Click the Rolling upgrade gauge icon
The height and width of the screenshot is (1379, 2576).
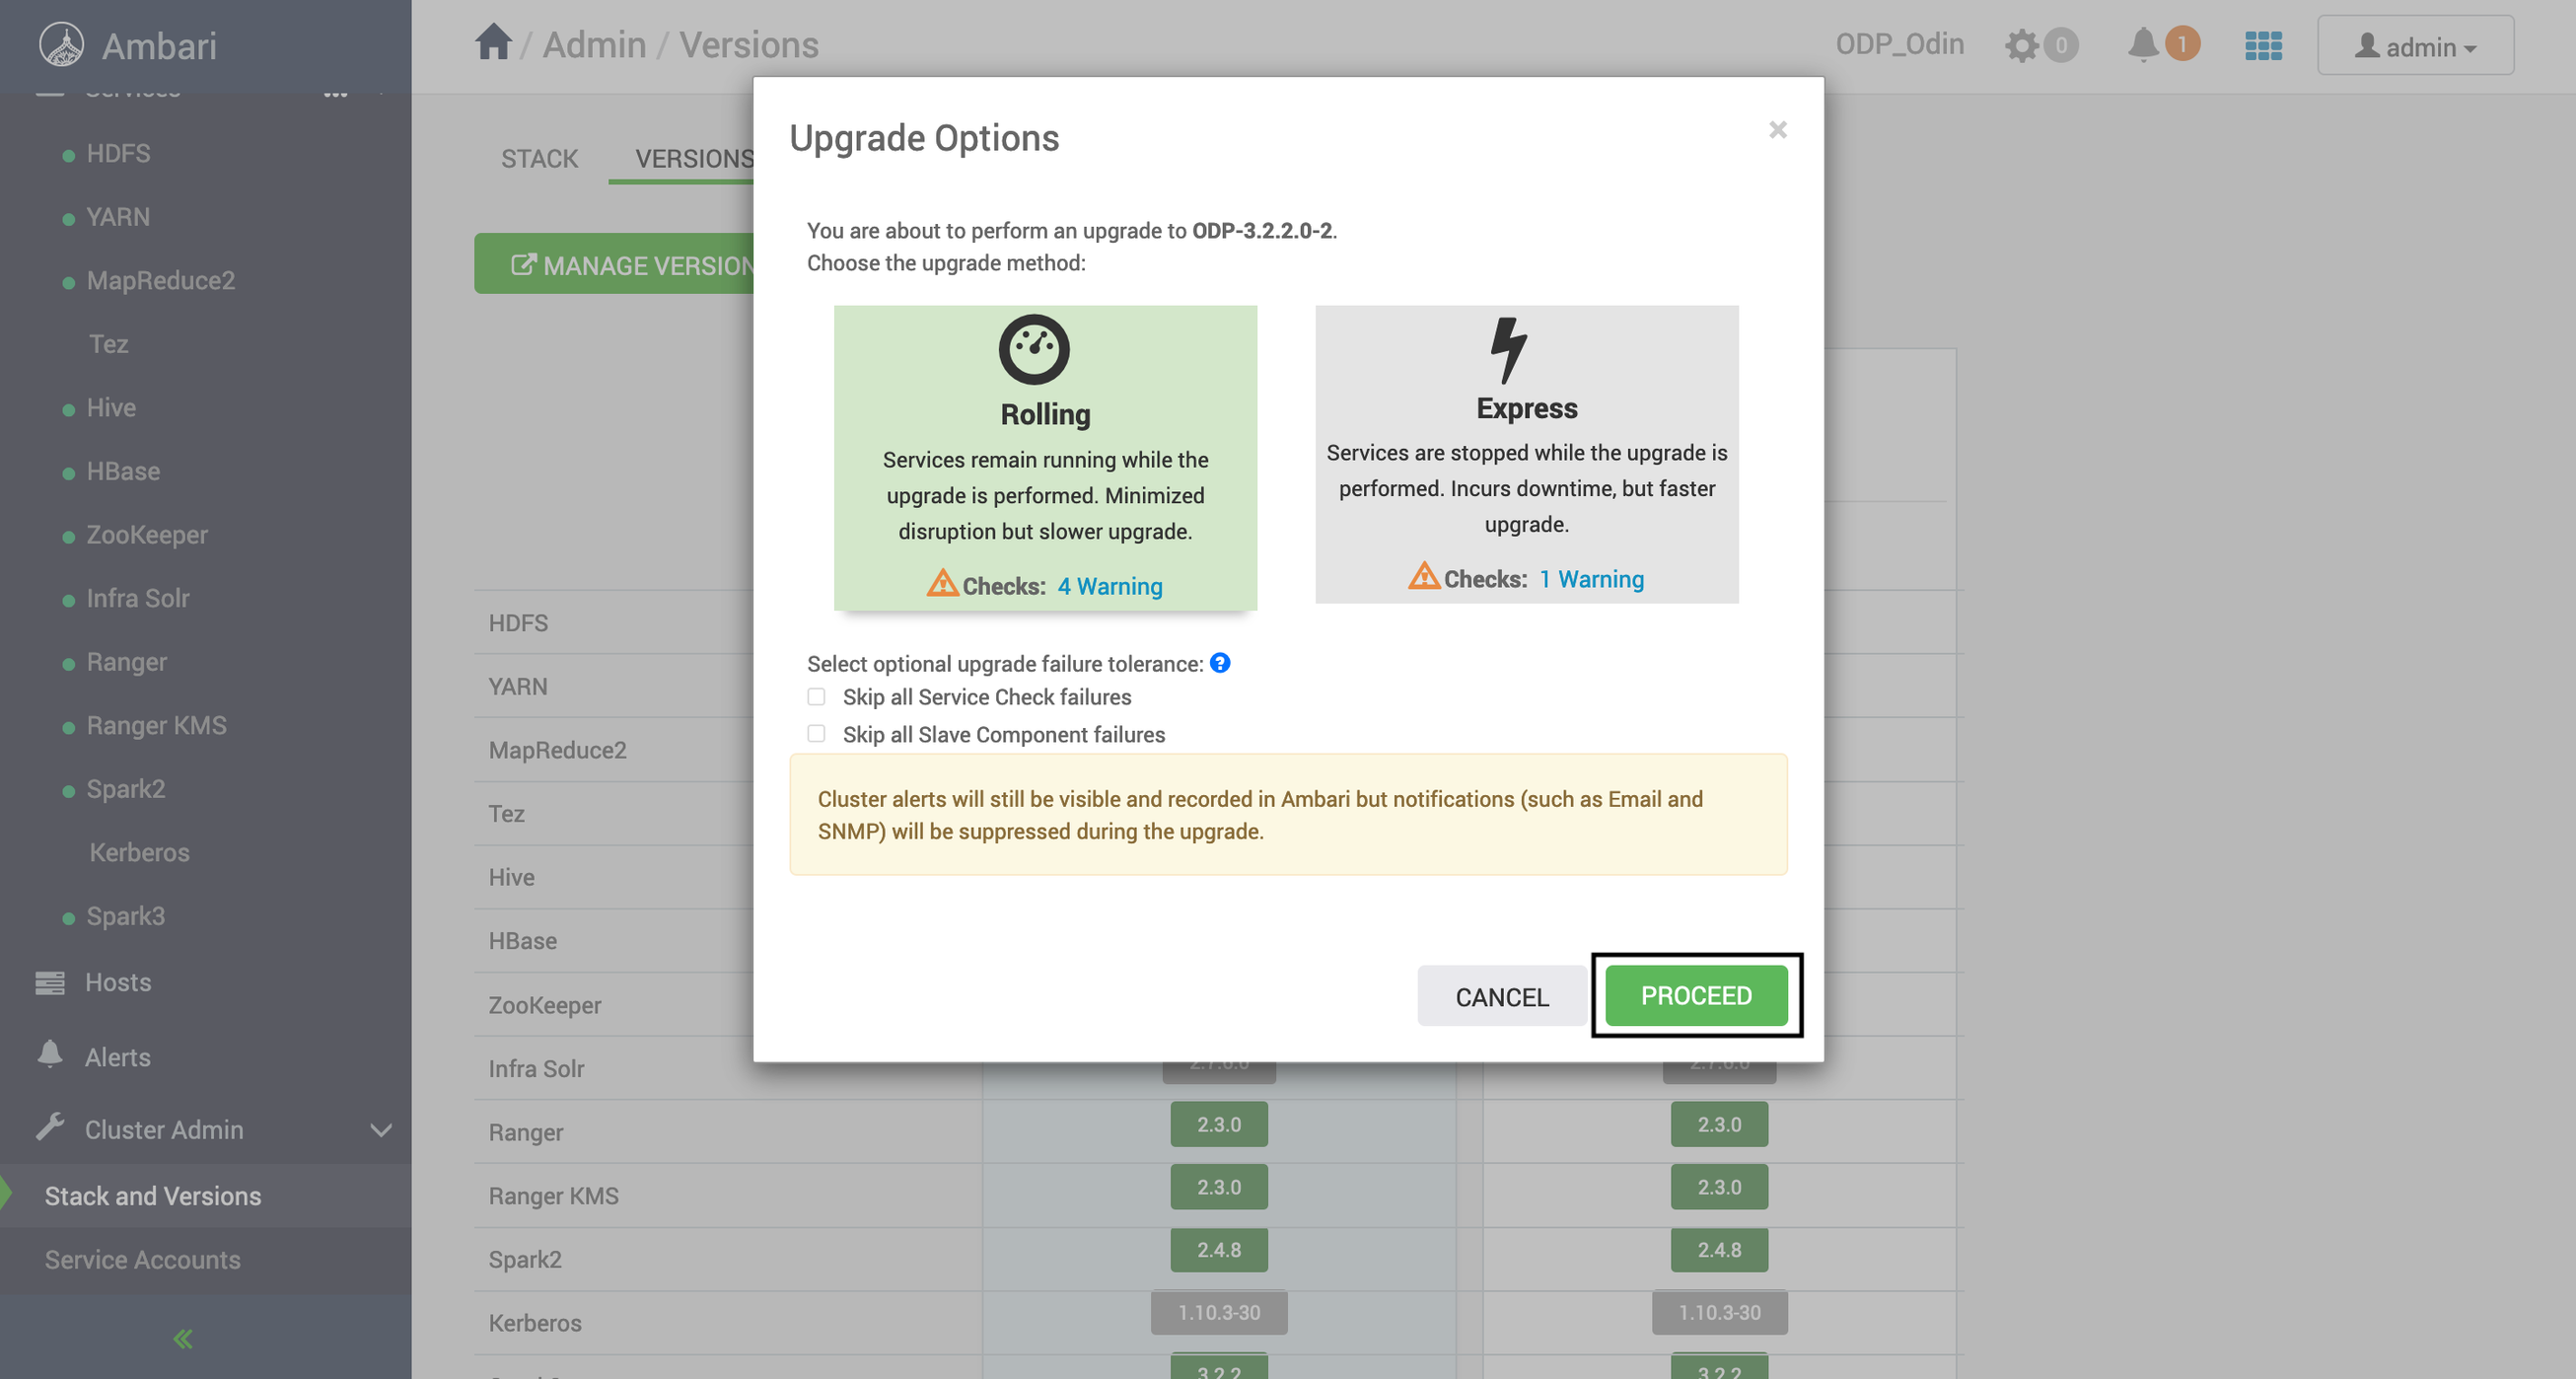1034,349
